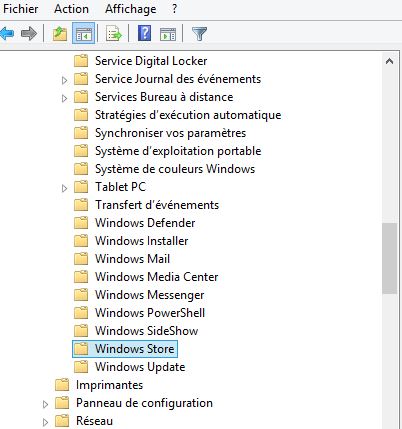Click the export list toolbar icon
This screenshot has width=402, height=429.
click(114, 34)
